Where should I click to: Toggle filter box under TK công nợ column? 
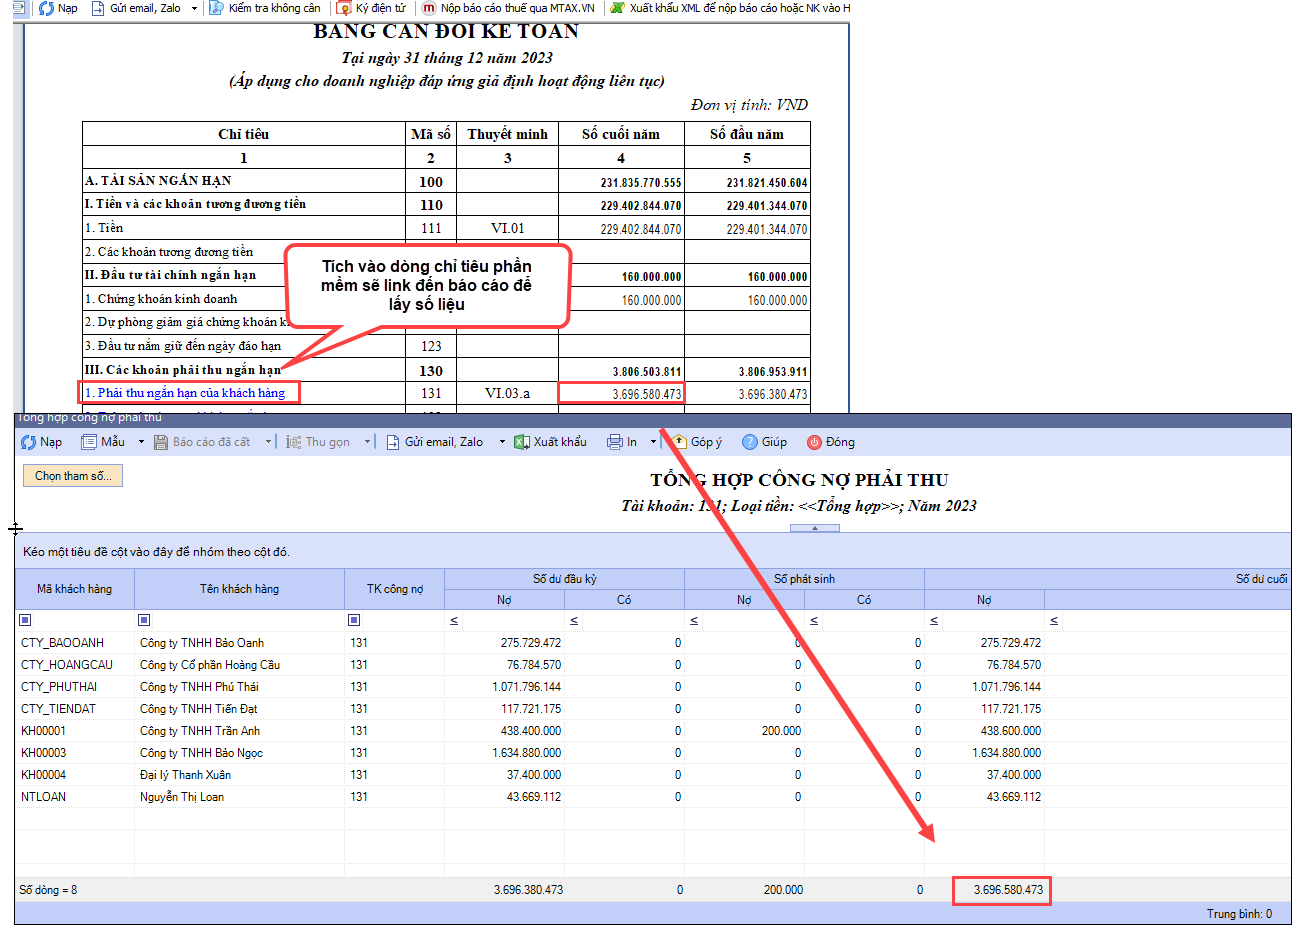pyautogui.click(x=354, y=620)
